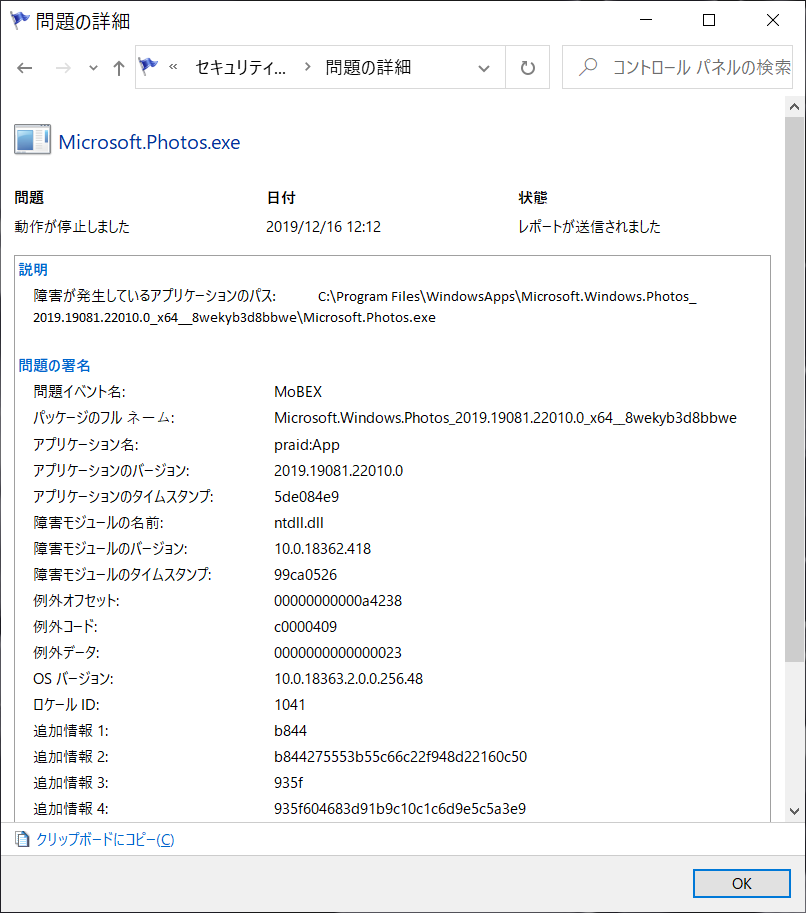806x913 pixels.
Task: Click the Microsoft.Photos.exe application icon
Action: (33, 140)
